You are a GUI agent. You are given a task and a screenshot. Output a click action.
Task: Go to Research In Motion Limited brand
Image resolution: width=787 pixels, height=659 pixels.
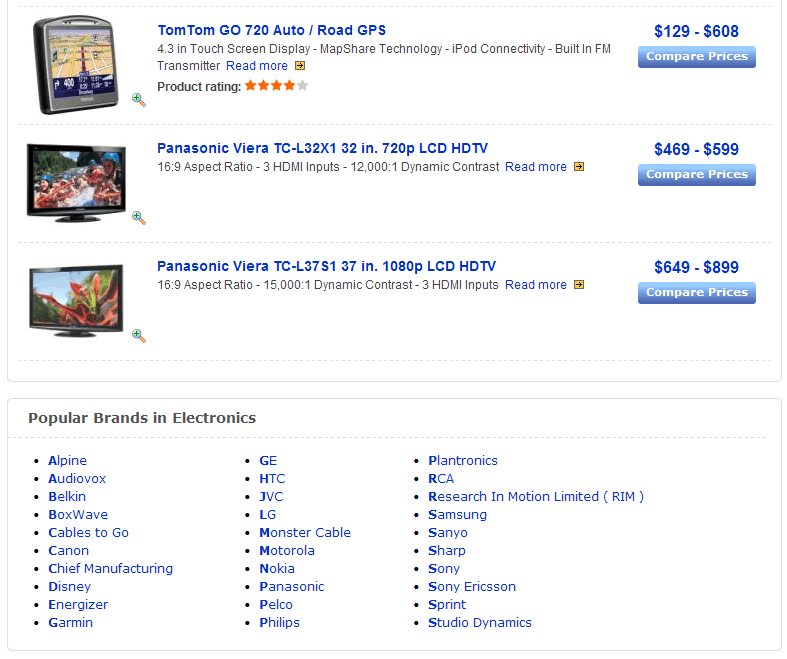pos(536,496)
